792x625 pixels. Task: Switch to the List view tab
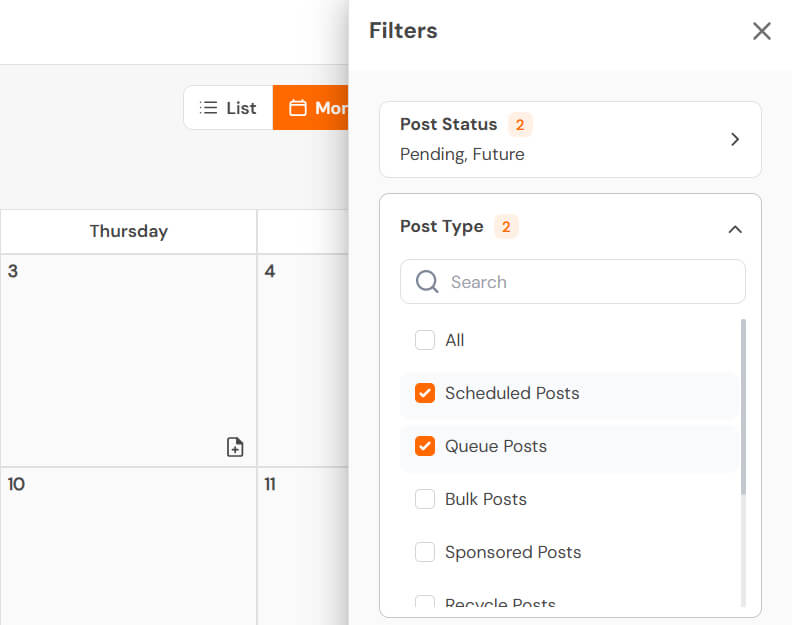[x=228, y=108]
